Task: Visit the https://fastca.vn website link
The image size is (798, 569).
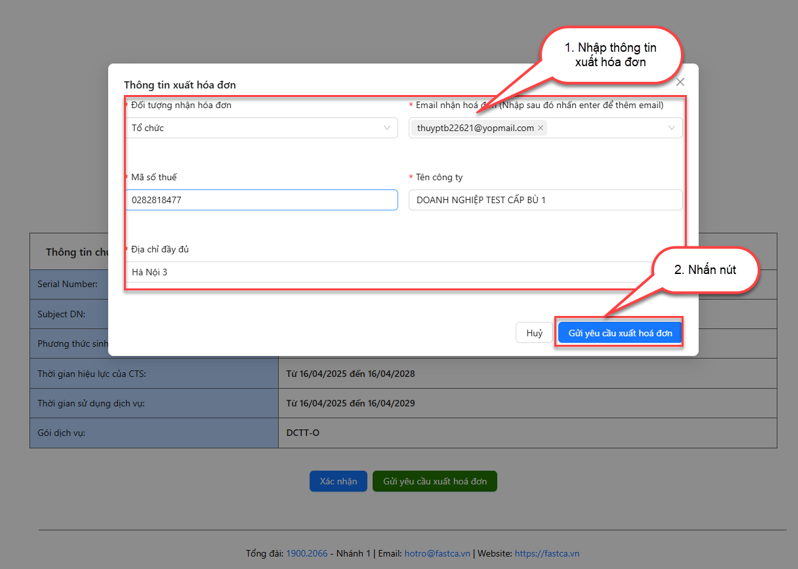Action: point(547,553)
